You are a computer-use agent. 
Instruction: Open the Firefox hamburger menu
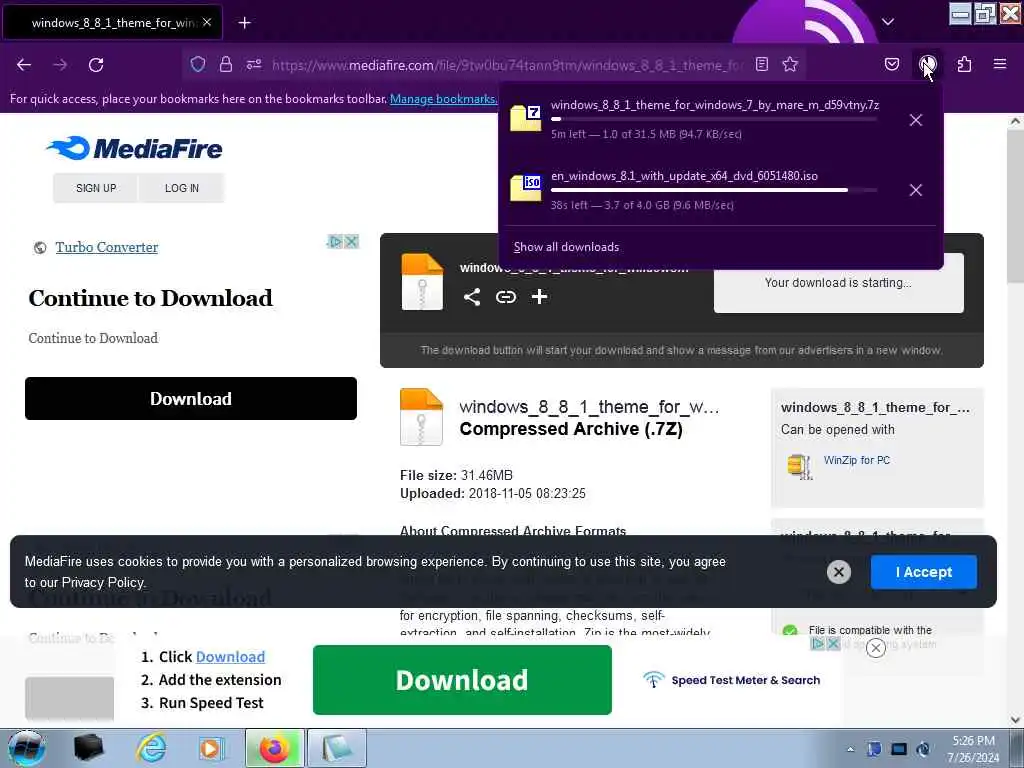[x=1000, y=64]
